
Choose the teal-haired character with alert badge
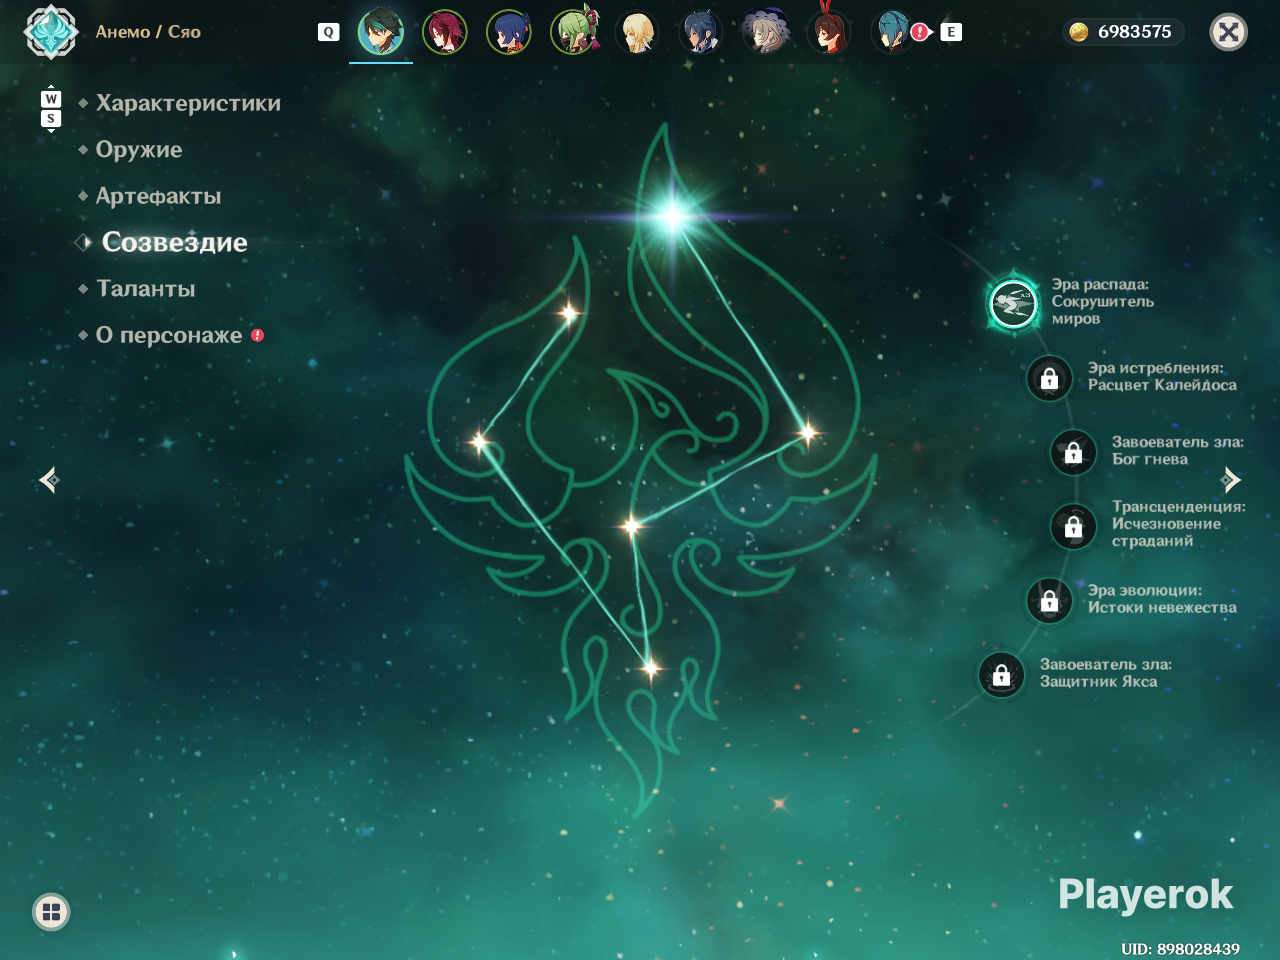(x=893, y=32)
